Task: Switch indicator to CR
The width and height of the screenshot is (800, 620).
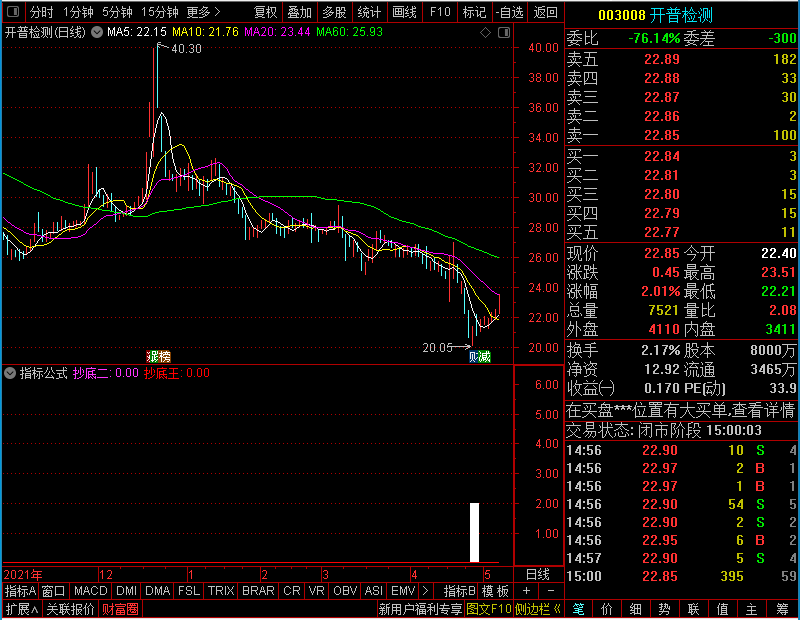Action: pos(292,591)
